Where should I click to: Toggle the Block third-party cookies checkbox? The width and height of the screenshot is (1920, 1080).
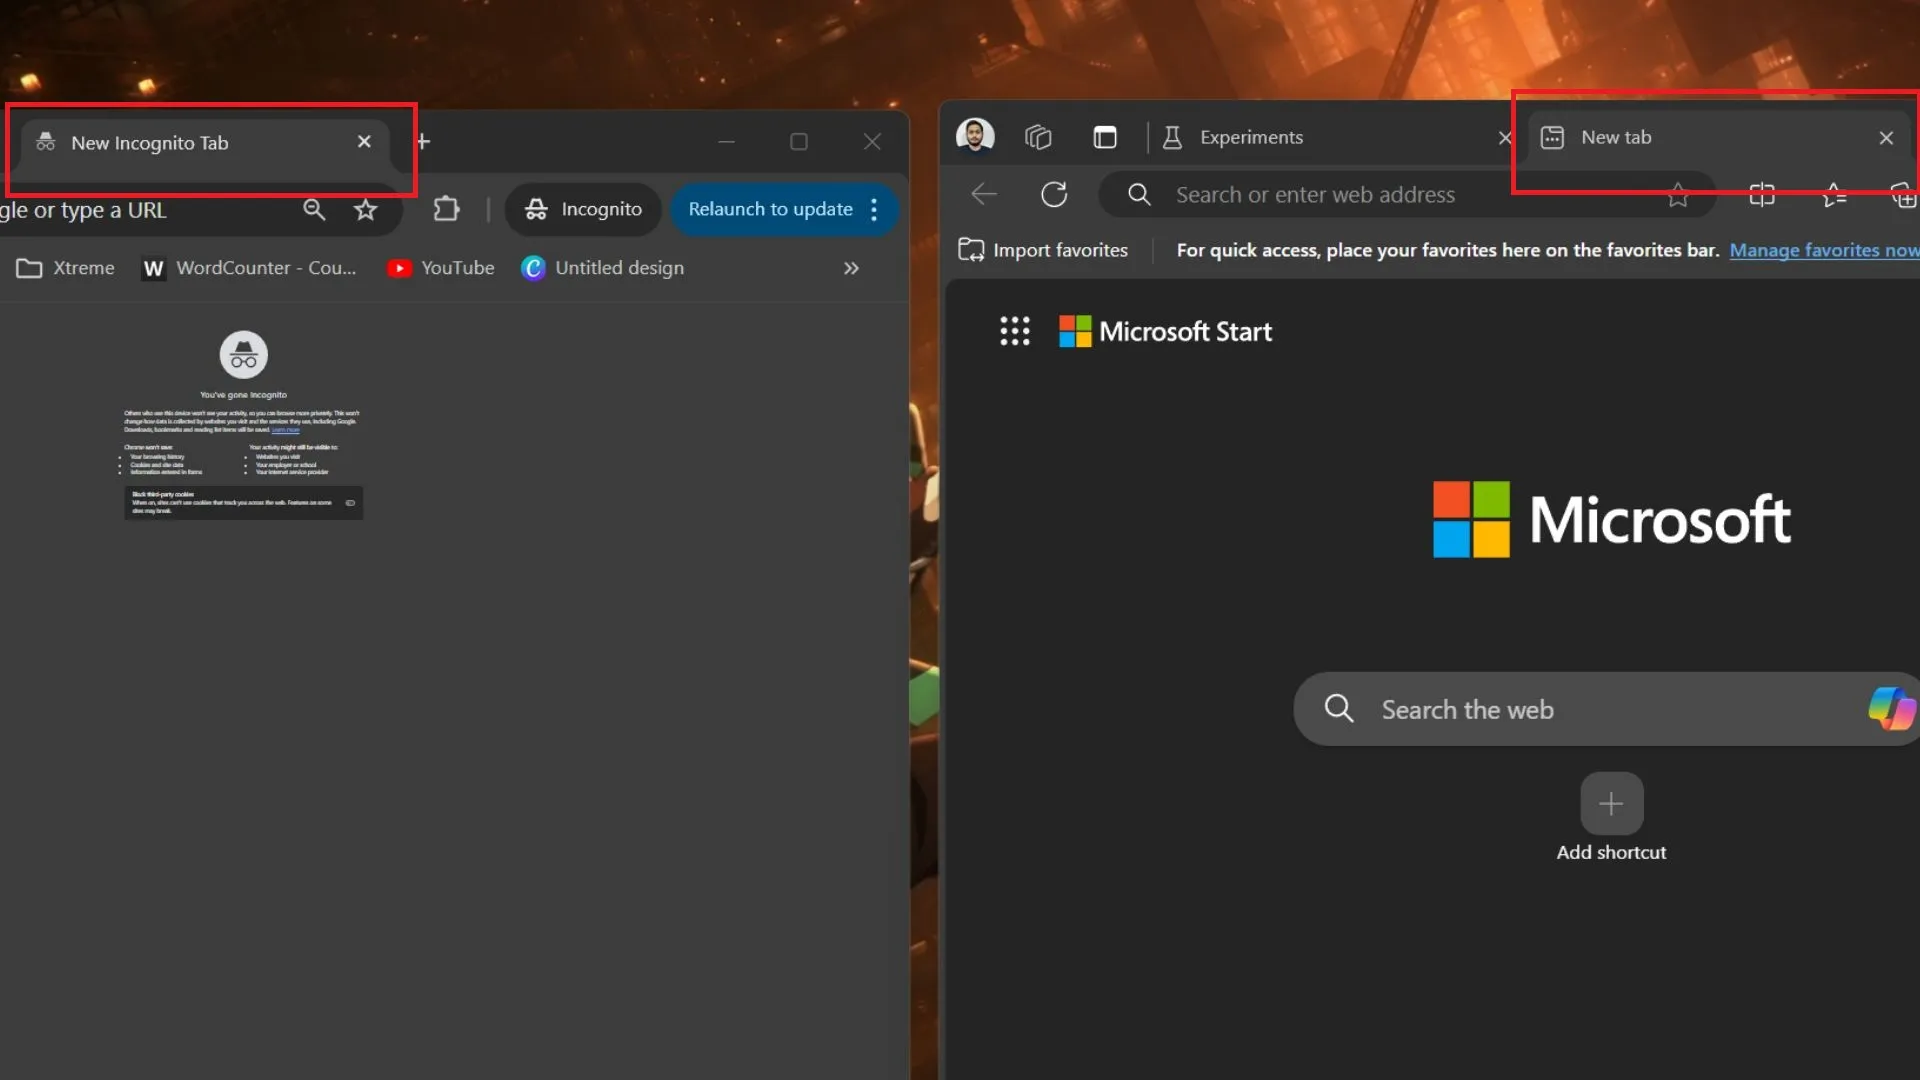click(x=349, y=502)
